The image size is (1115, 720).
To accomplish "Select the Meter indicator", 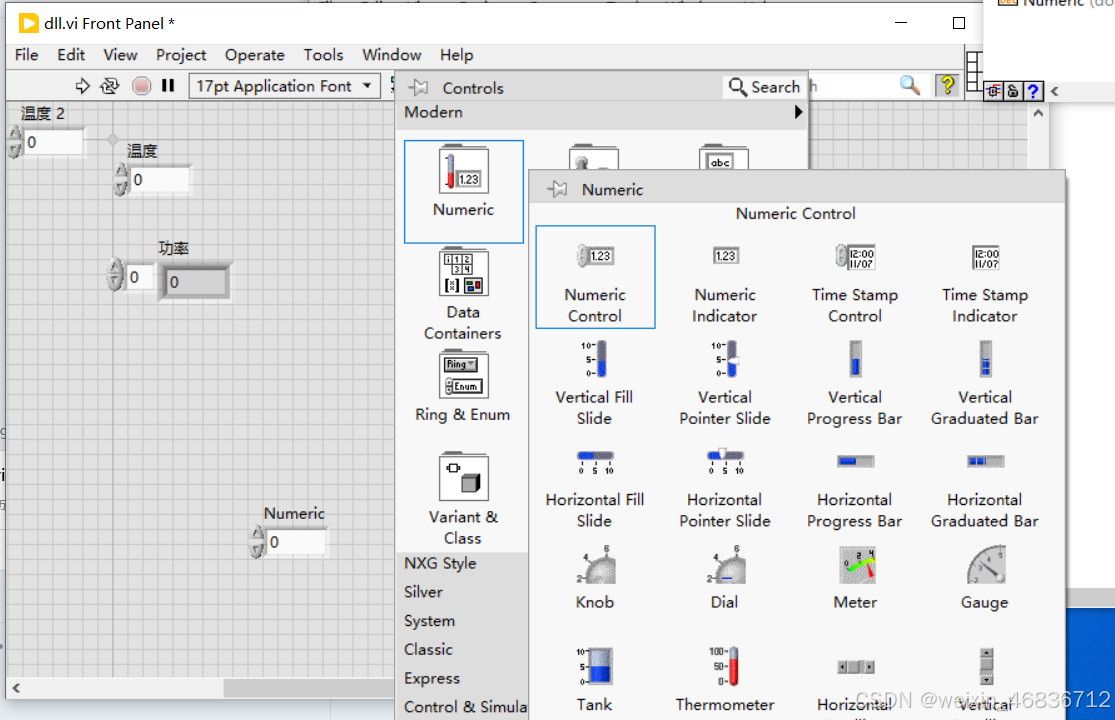I will (855, 578).
